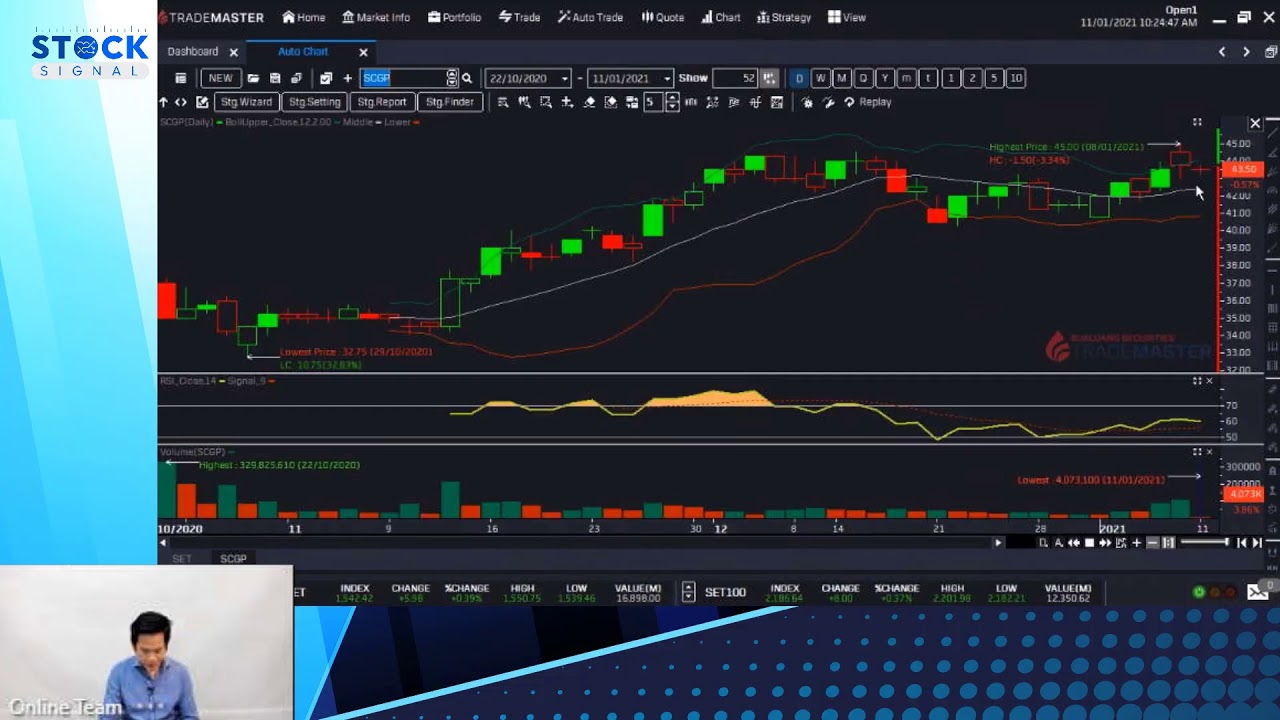Open the Home menu
This screenshot has height=720, width=1280.
point(304,17)
